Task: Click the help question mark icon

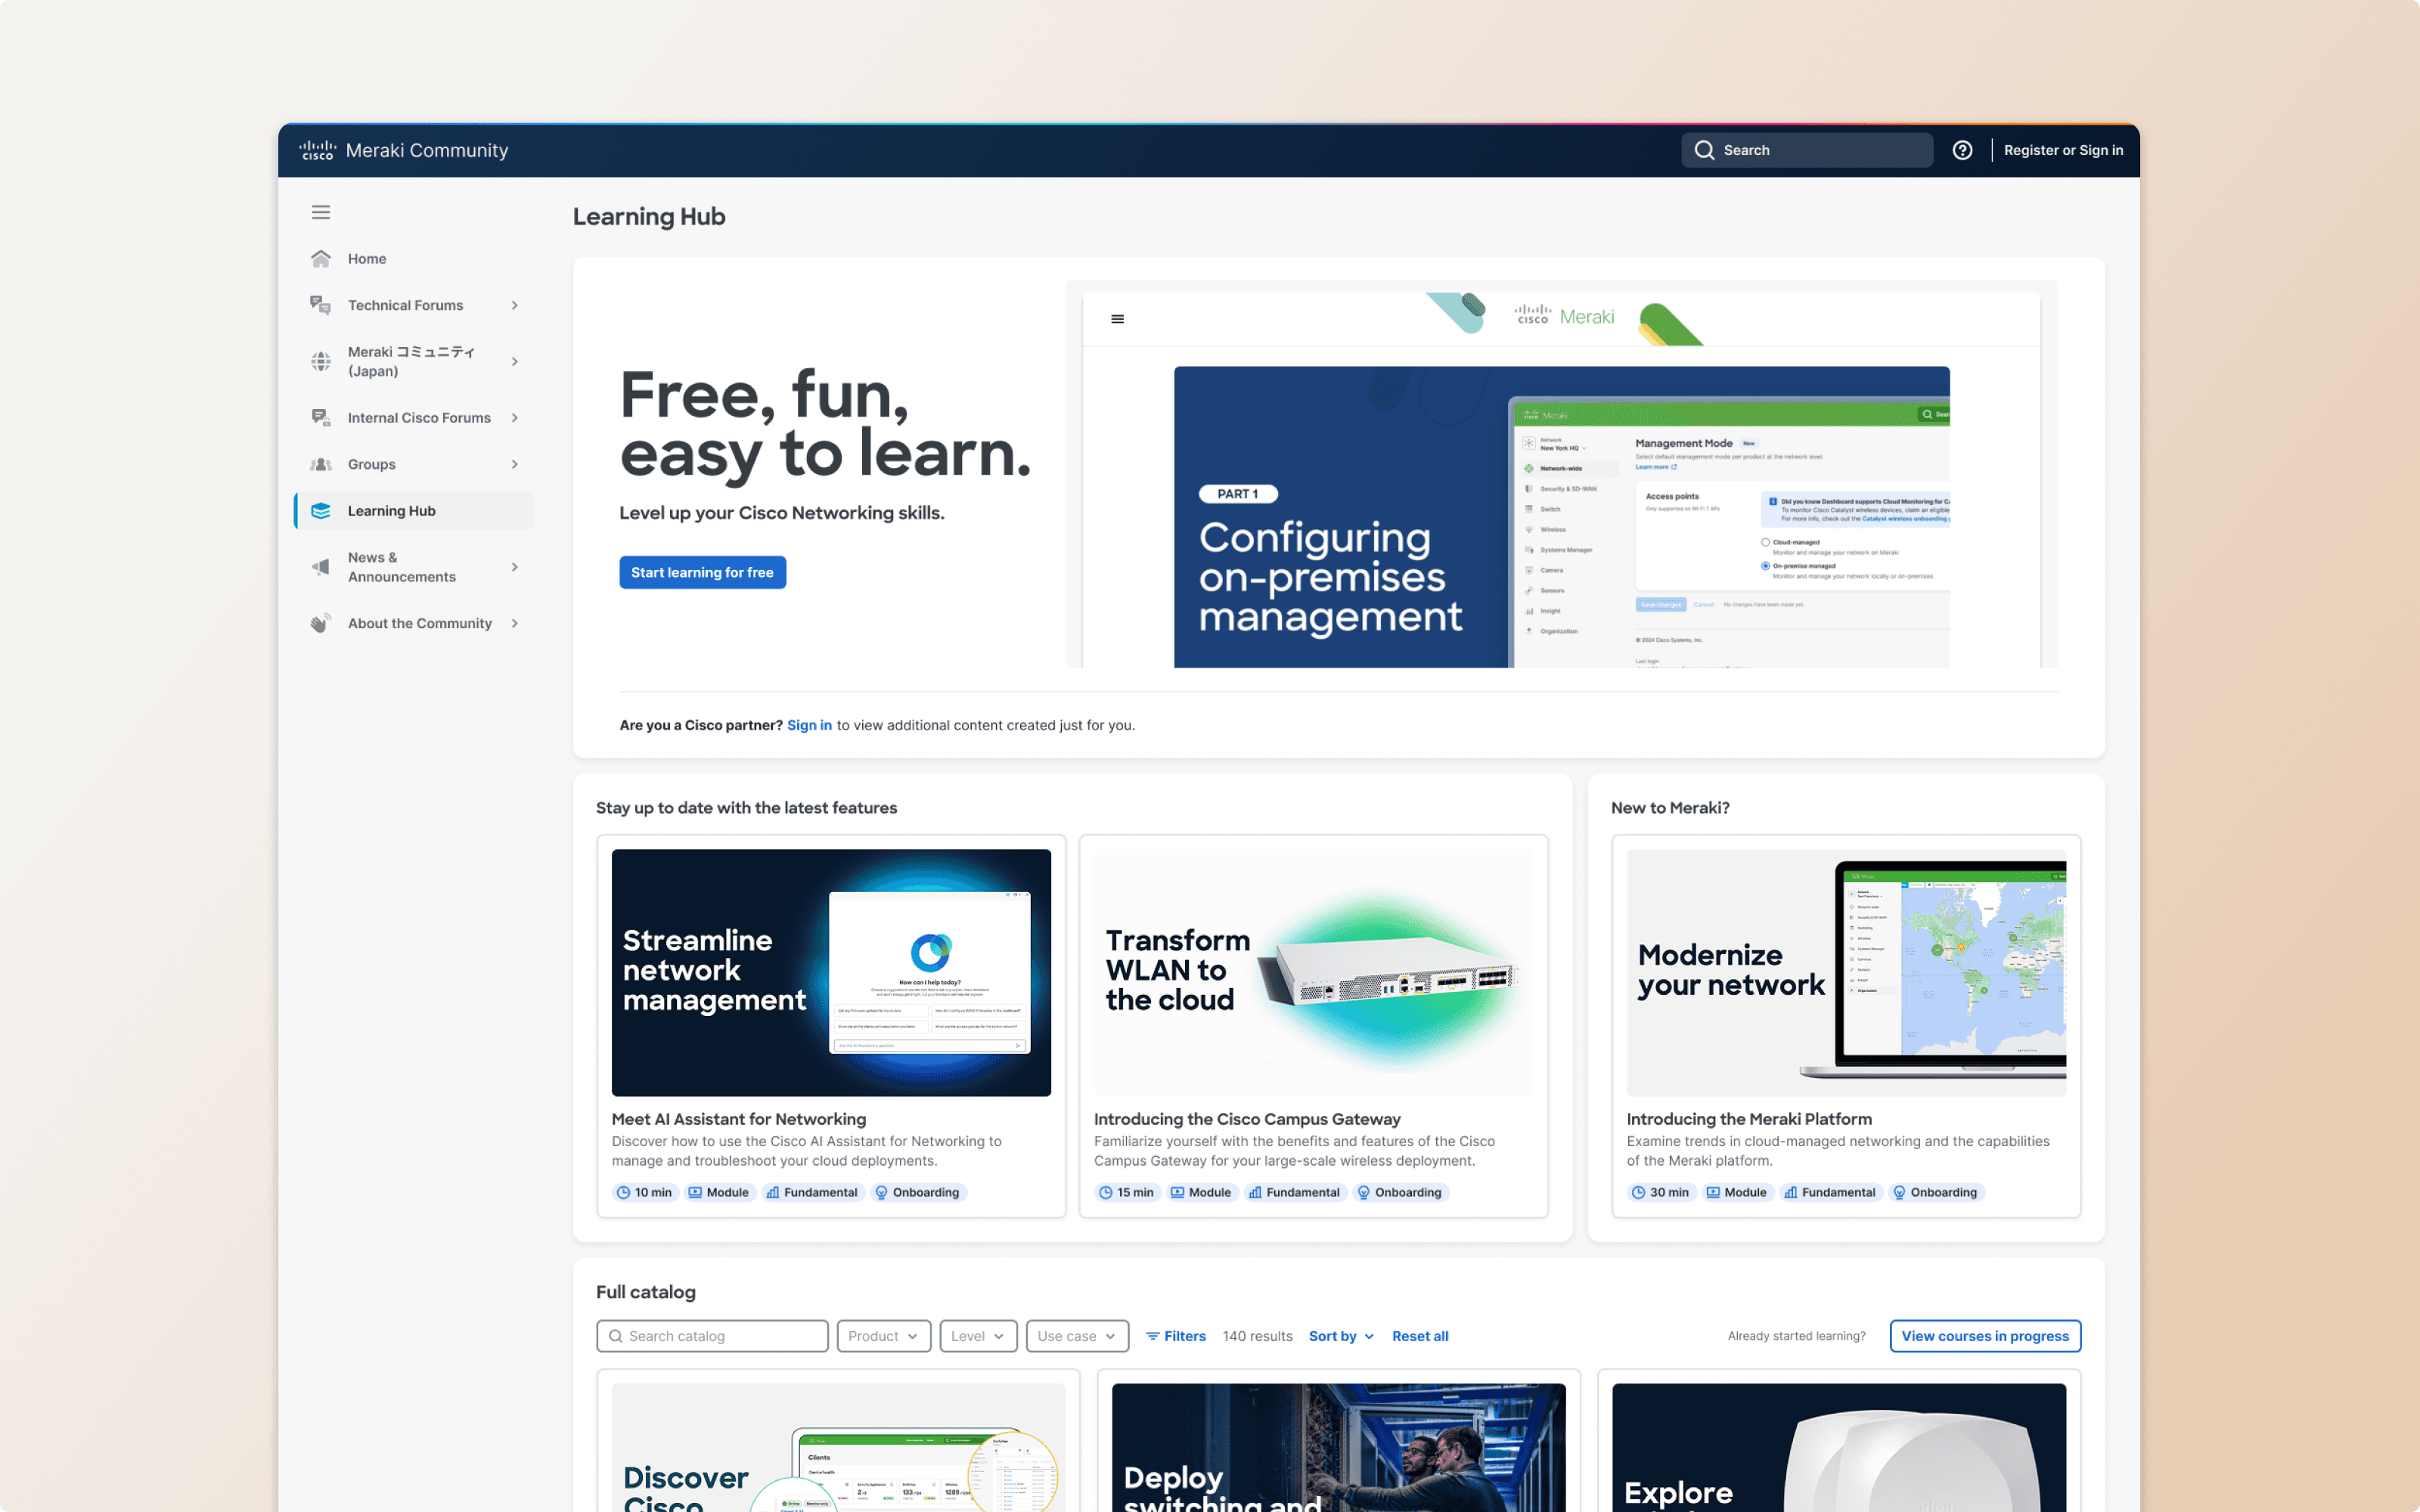Action: click(x=1962, y=150)
